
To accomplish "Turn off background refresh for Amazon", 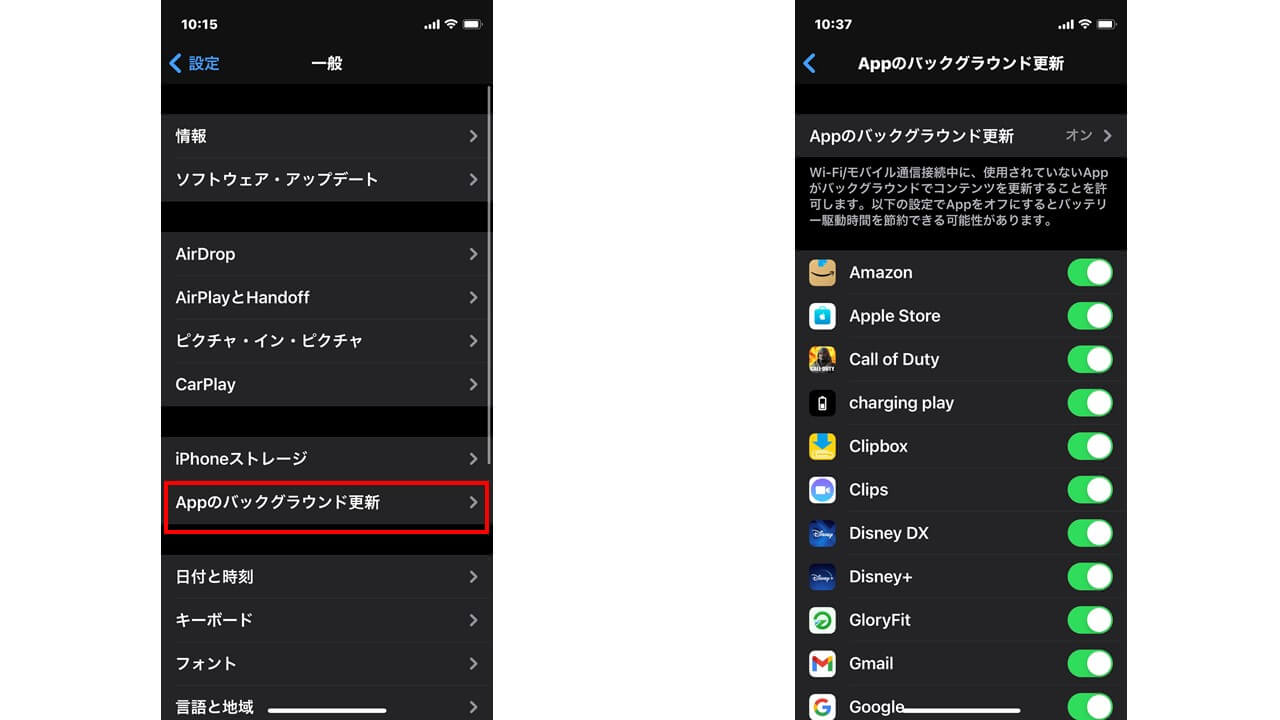I will [1090, 273].
